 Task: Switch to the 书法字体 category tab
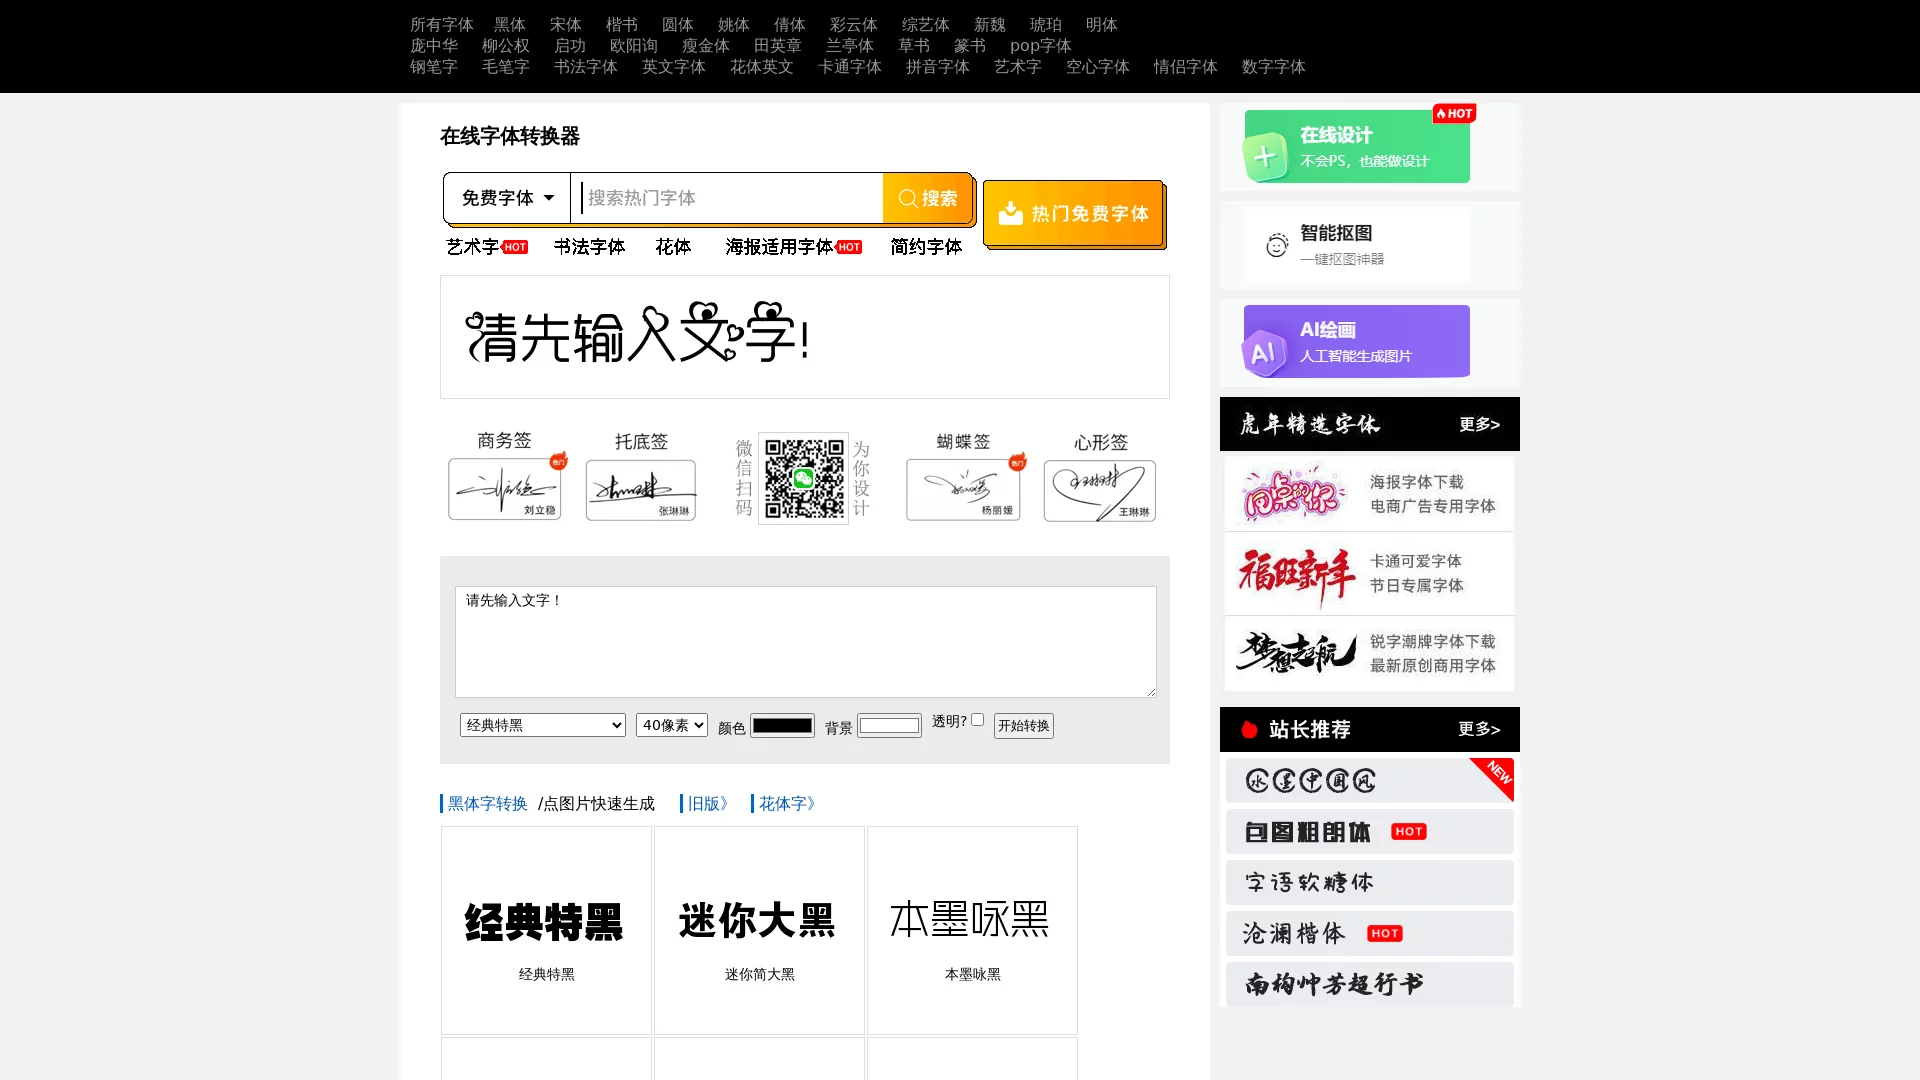coord(589,247)
